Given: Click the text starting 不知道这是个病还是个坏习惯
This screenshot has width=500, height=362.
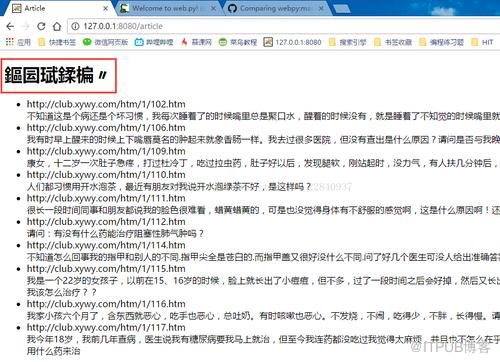Looking at the screenshot, I should point(263,116).
